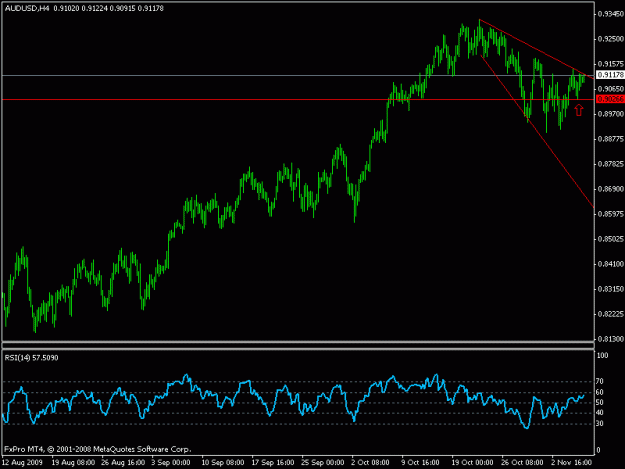The image size is (625, 469).
Task: Click the 0.86900 price scale label
Action: tap(610, 189)
